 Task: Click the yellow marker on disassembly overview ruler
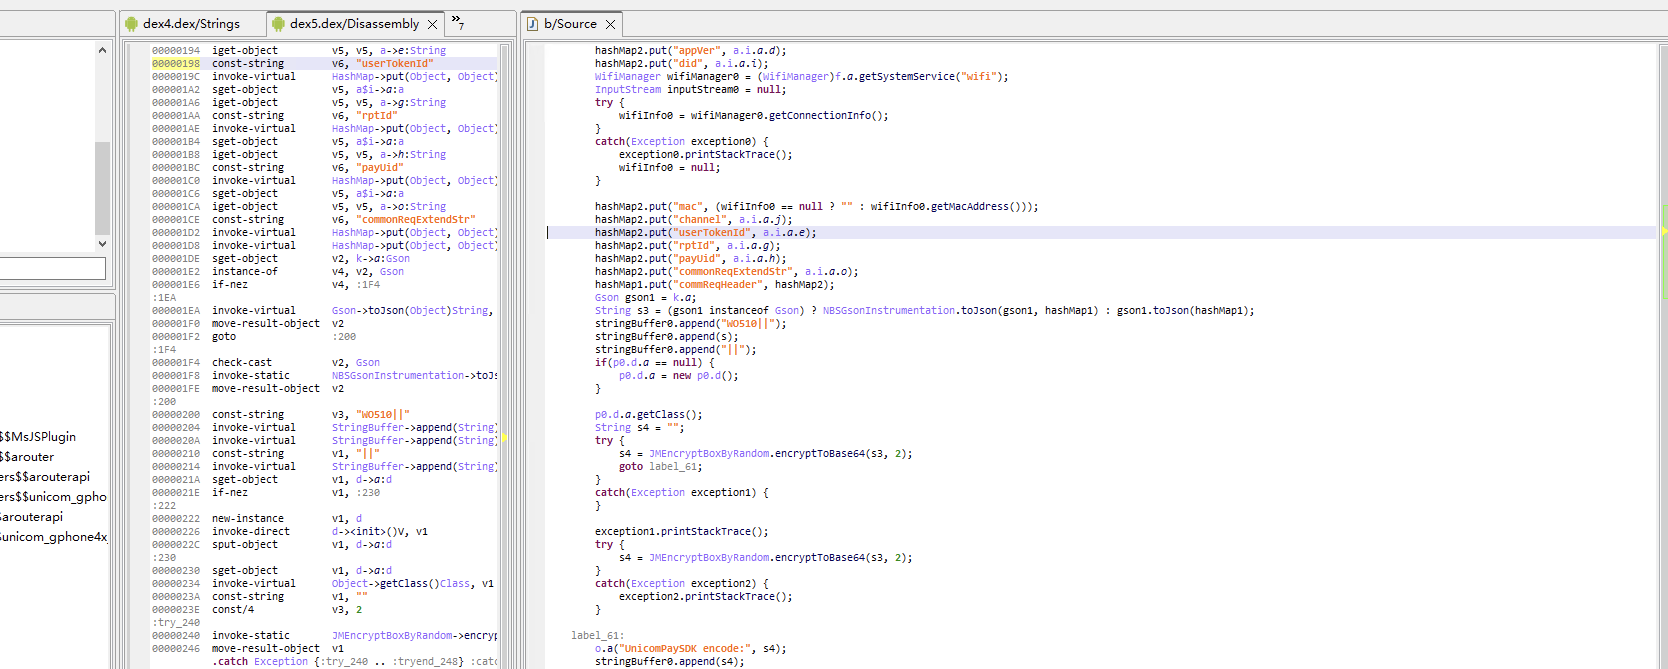504,438
